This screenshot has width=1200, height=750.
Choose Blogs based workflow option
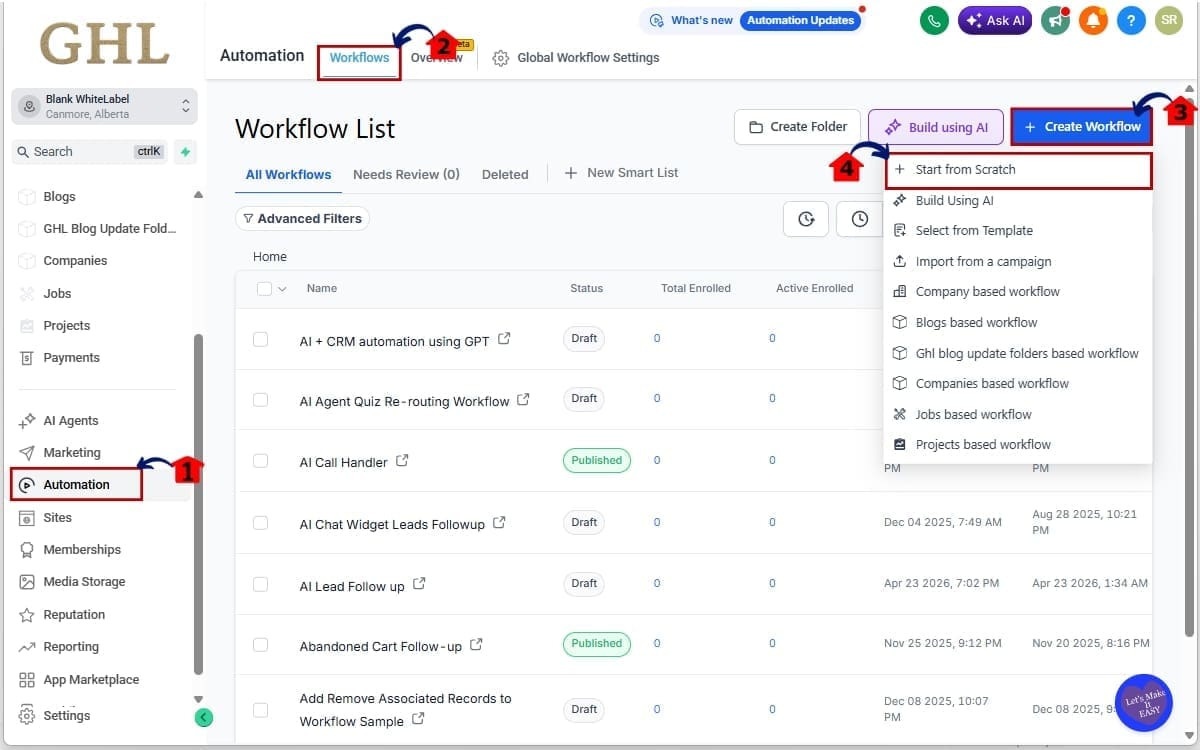pyautogui.click(x=1018, y=323)
